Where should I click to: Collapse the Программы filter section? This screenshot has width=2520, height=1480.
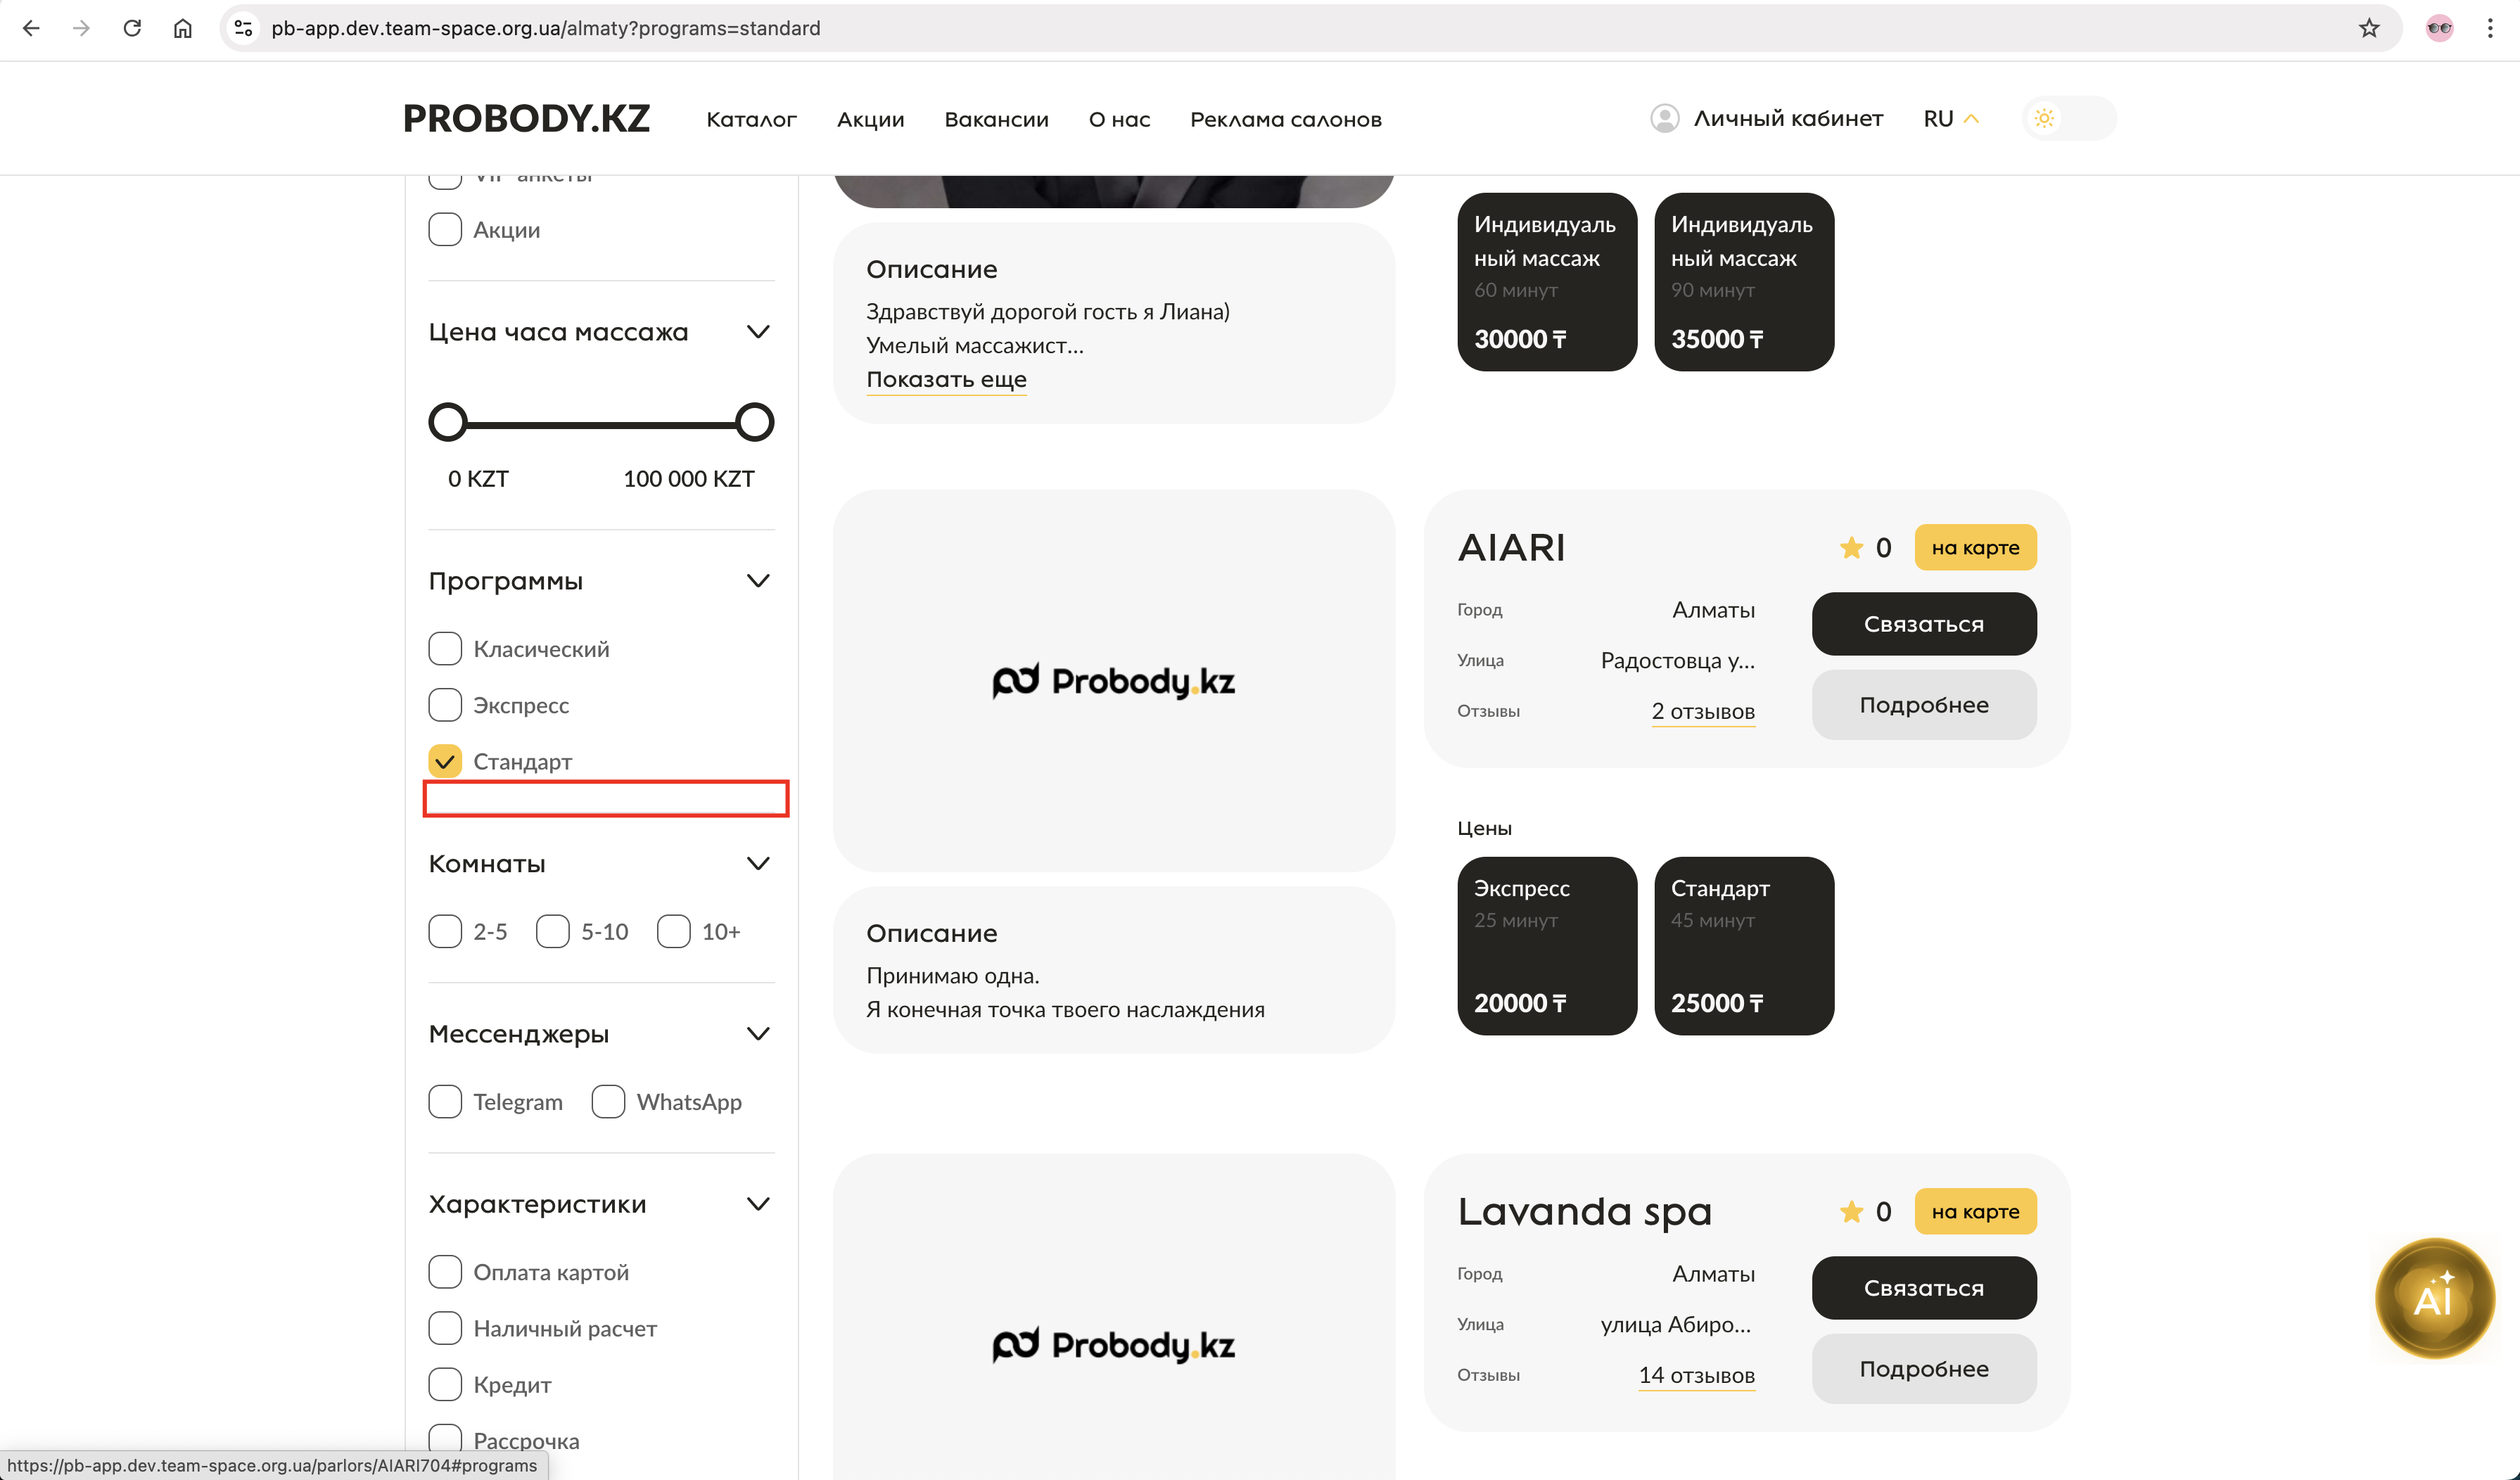pos(758,581)
